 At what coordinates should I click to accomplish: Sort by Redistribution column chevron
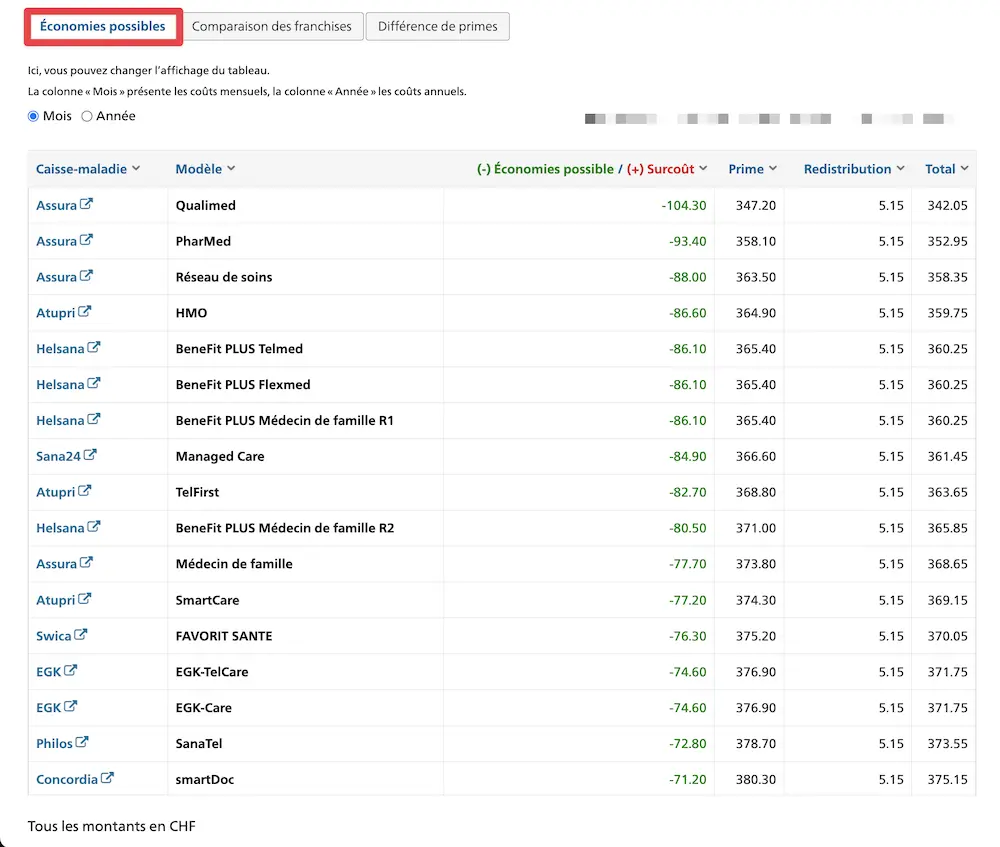tap(901, 168)
